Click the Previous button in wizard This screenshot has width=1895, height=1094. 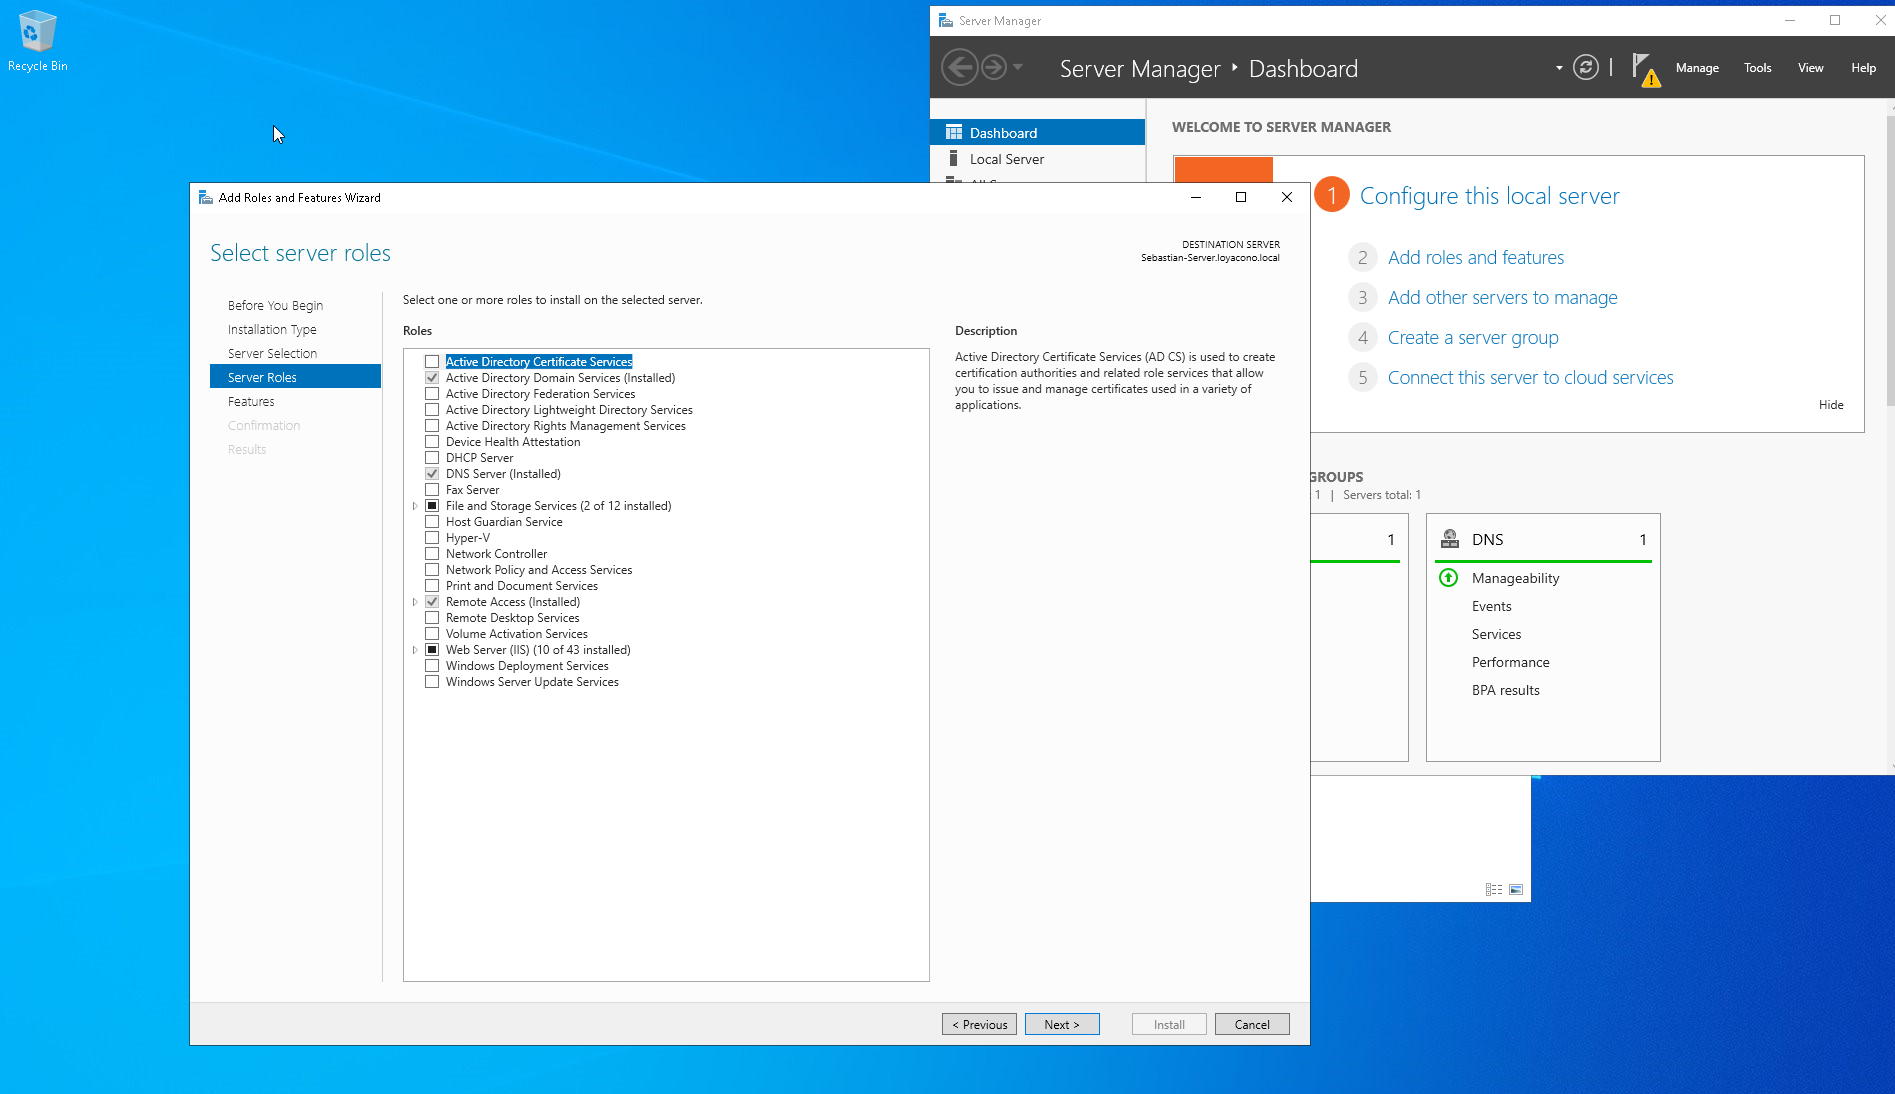[979, 1024]
